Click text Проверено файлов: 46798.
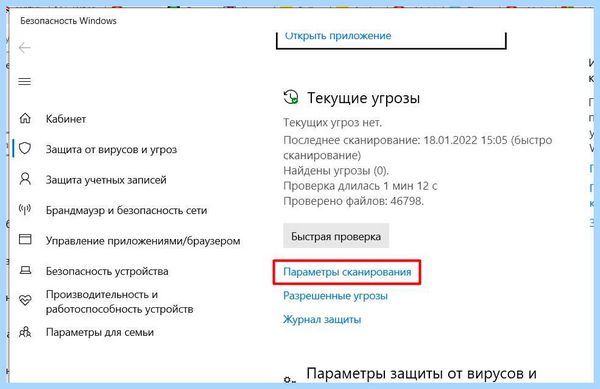Image resolution: width=600 pixels, height=389 pixels. tap(354, 201)
